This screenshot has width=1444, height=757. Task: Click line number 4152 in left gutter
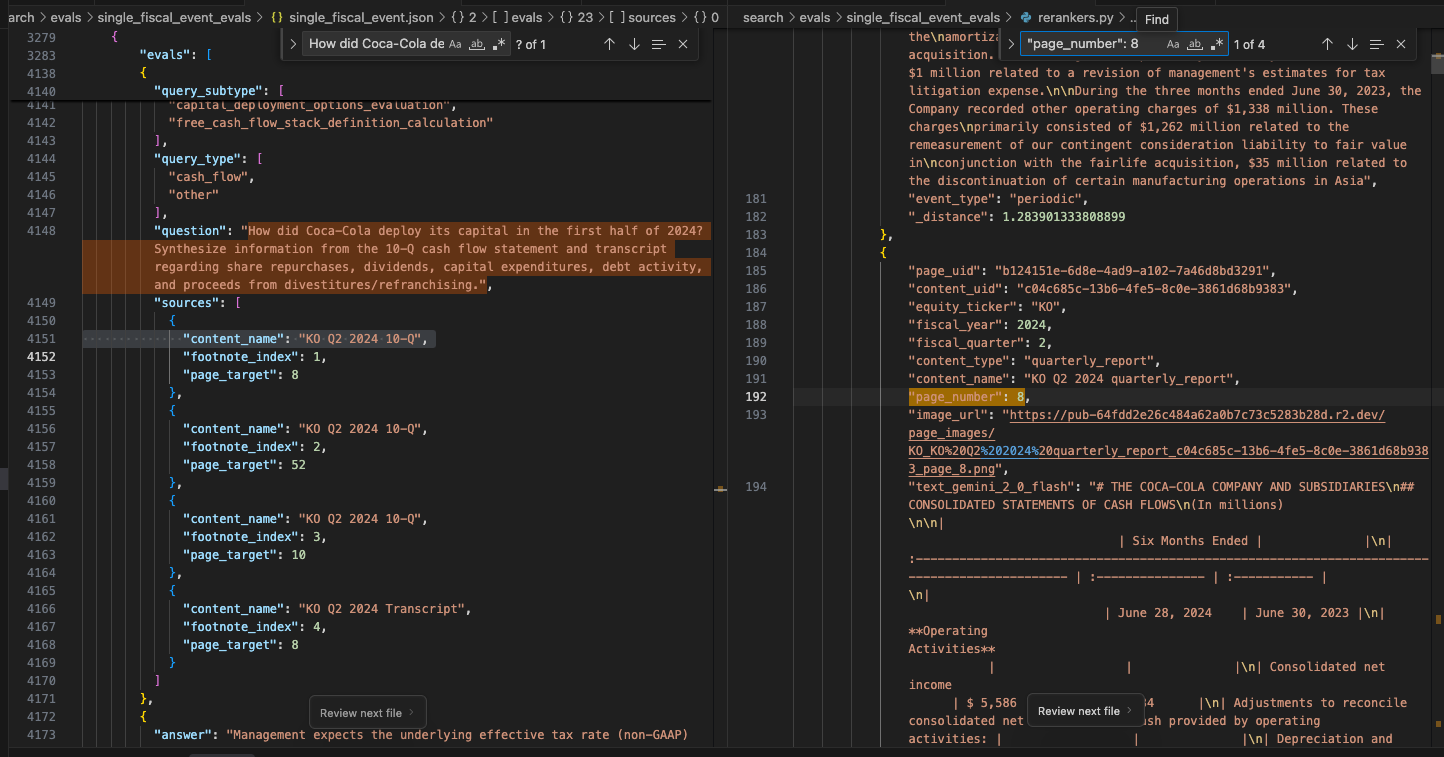[x=41, y=357]
